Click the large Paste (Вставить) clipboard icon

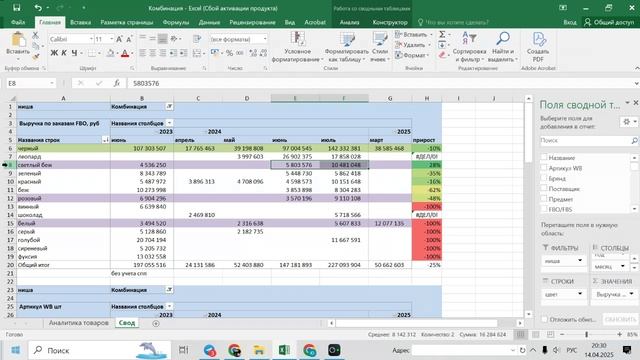(x=18, y=40)
